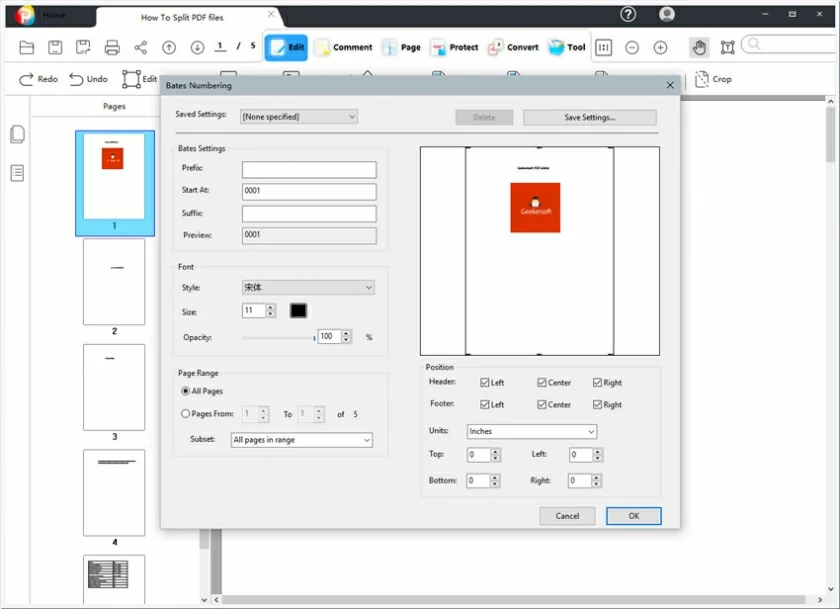The height and width of the screenshot is (609, 840).
Task: Uncheck the Header Center checkbox
Action: (x=543, y=382)
